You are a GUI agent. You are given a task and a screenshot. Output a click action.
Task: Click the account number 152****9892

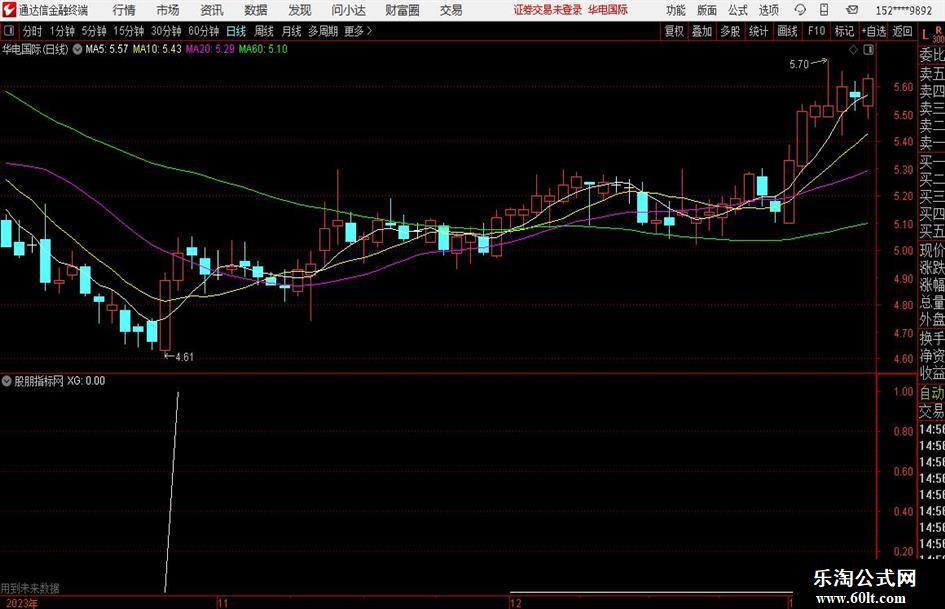point(904,10)
